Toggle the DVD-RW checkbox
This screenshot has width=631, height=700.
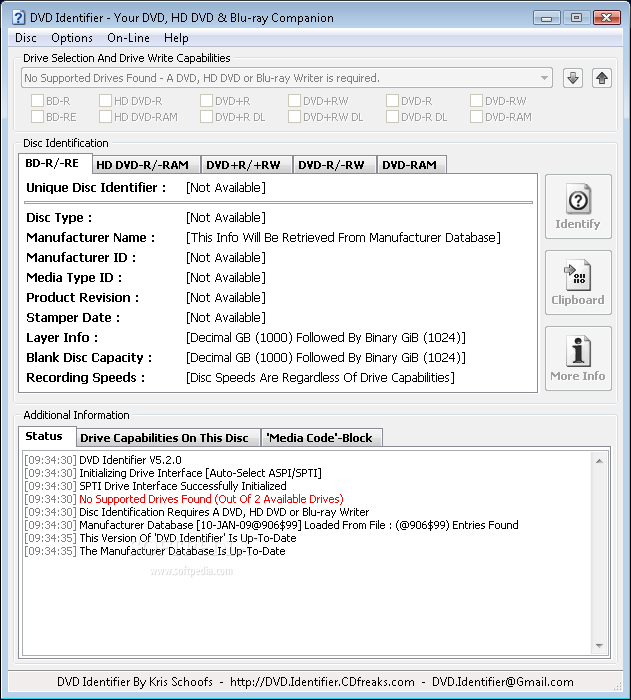point(476,100)
